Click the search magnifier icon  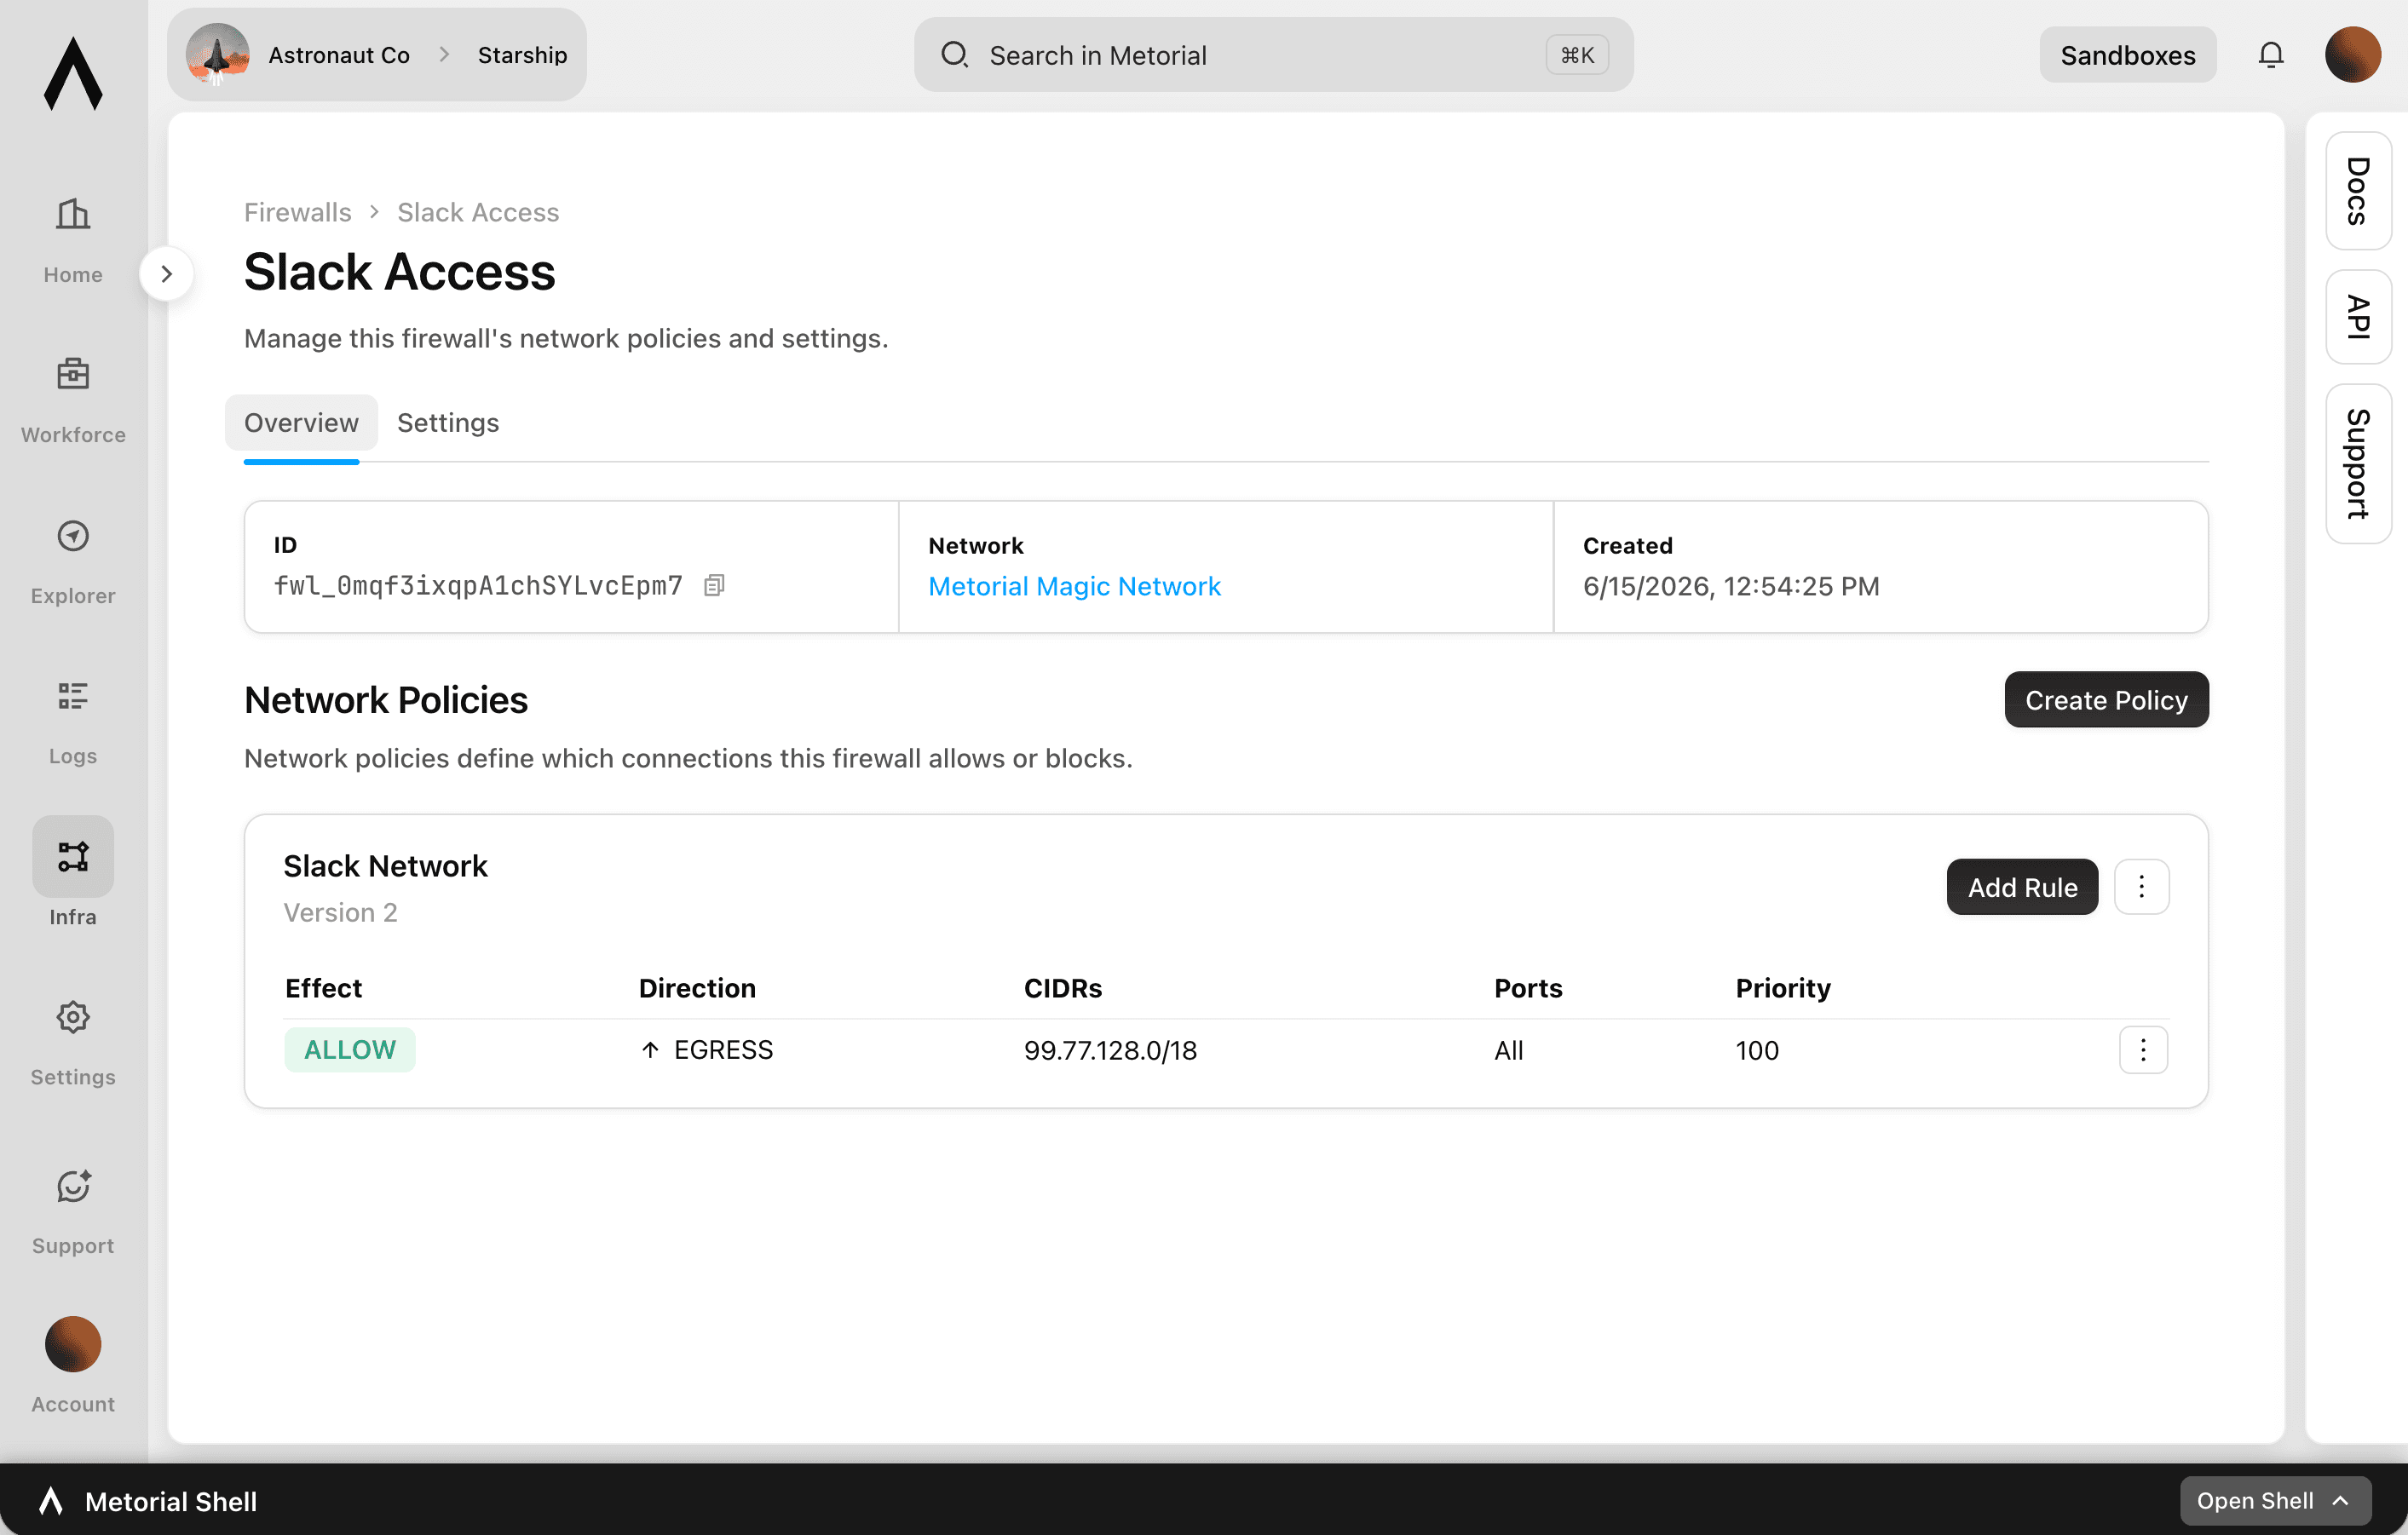[954, 55]
